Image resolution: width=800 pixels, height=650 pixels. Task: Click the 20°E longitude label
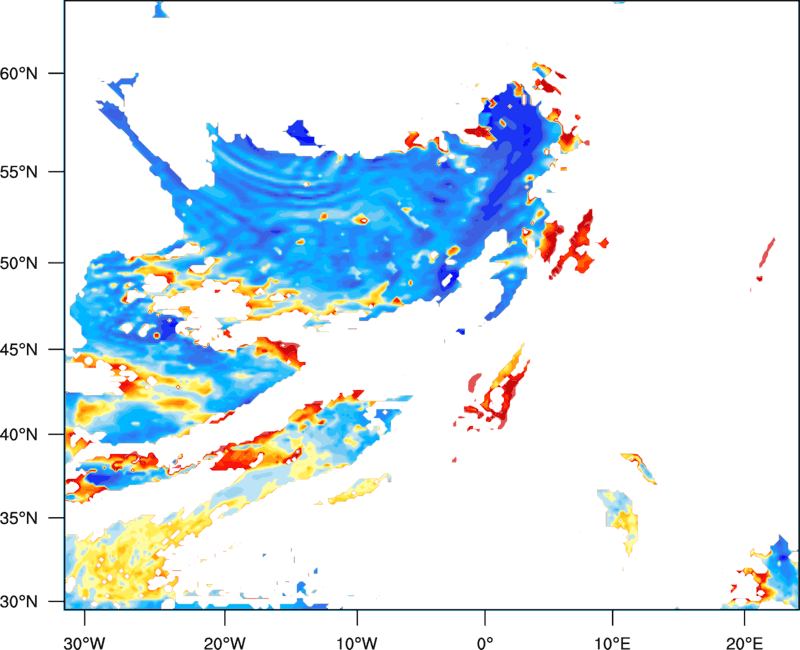coord(744,643)
